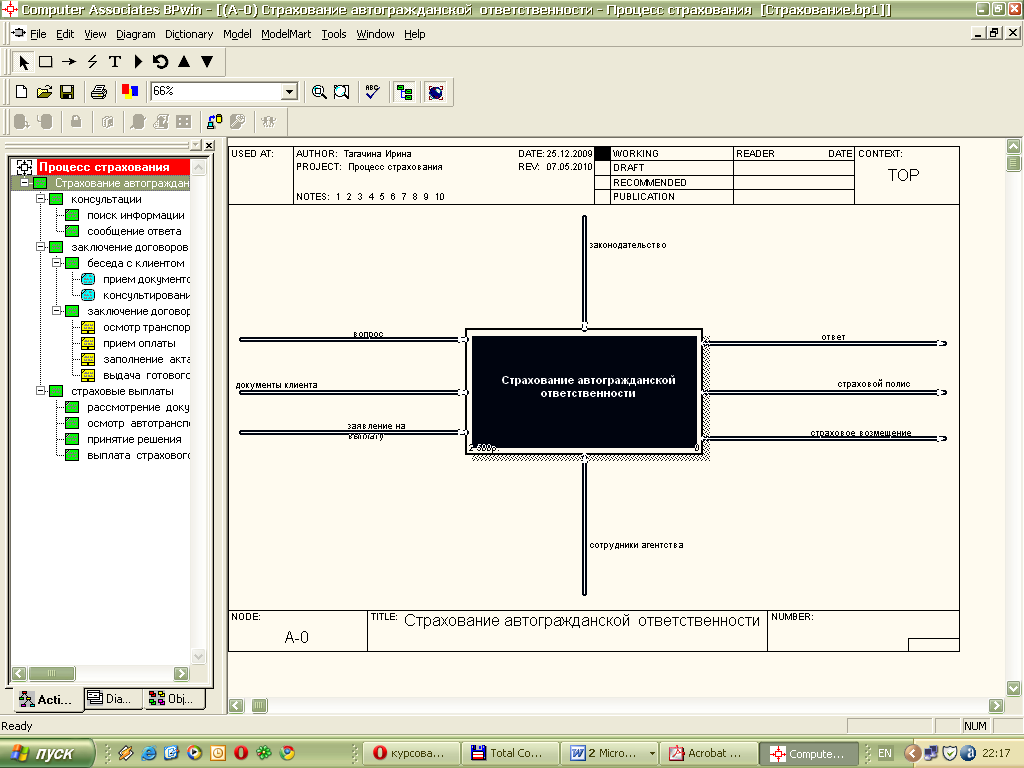Screen dimensions: 1024x768
Task: Open the Diagram menu
Action: (136, 34)
